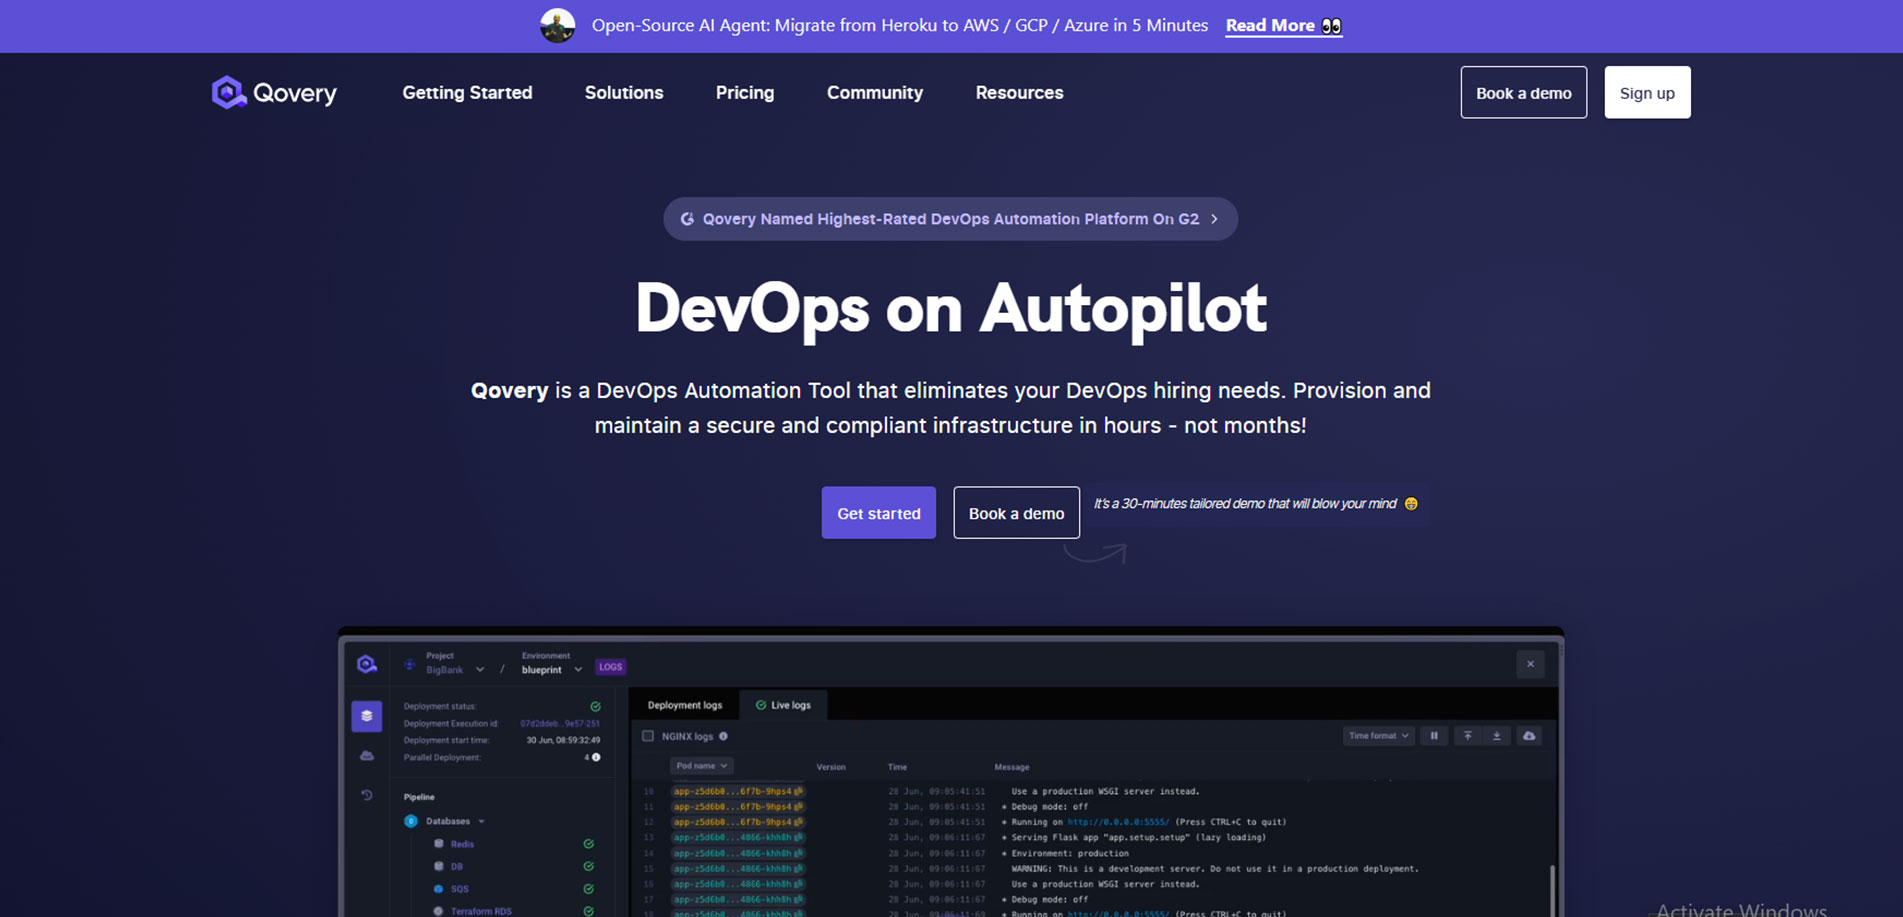Click the chevron arrow on the G2 pill

coord(1215,219)
